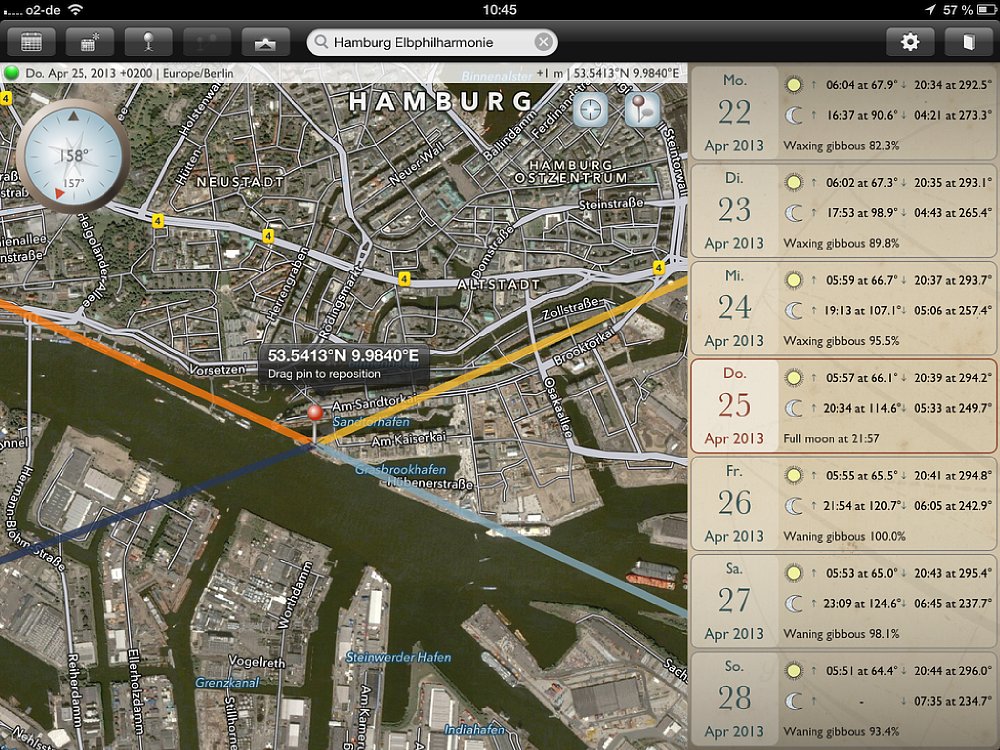Select Friday 26 Apr 2013 entry
Image resolution: width=1000 pixels, height=750 pixels.
(x=842, y=503)
